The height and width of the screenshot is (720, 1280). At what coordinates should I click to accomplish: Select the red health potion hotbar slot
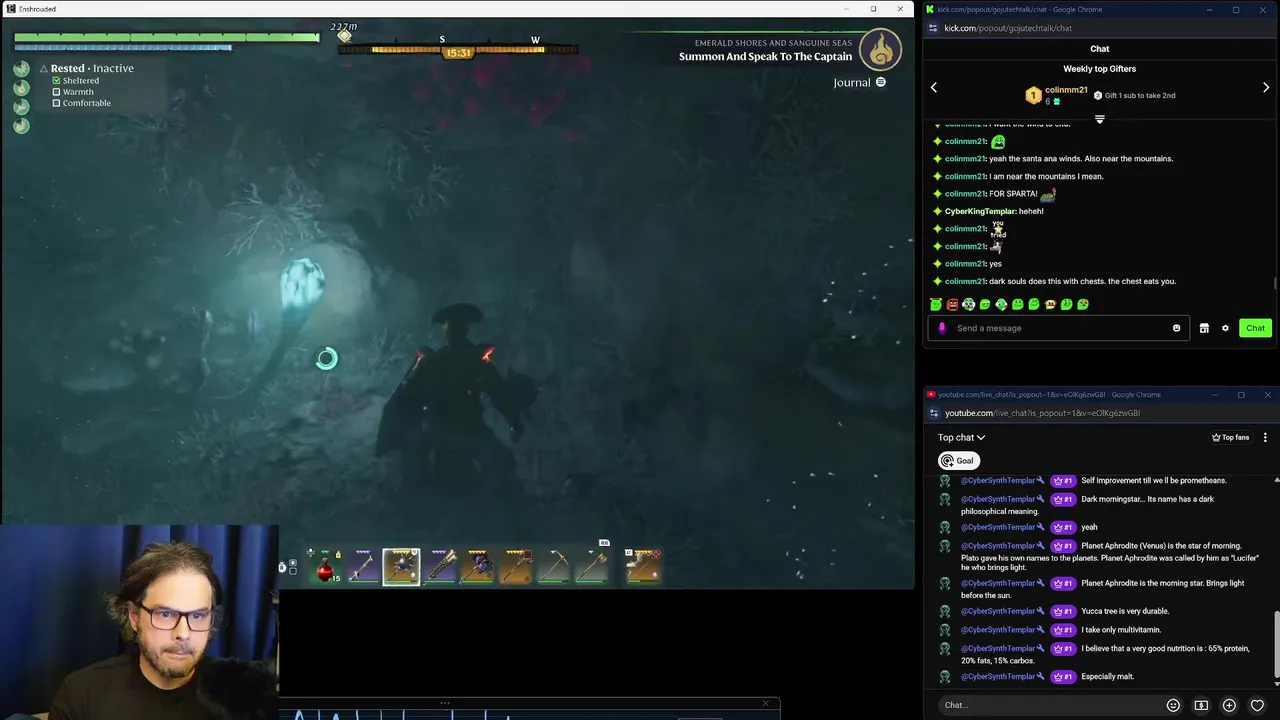tap(325, 567)
